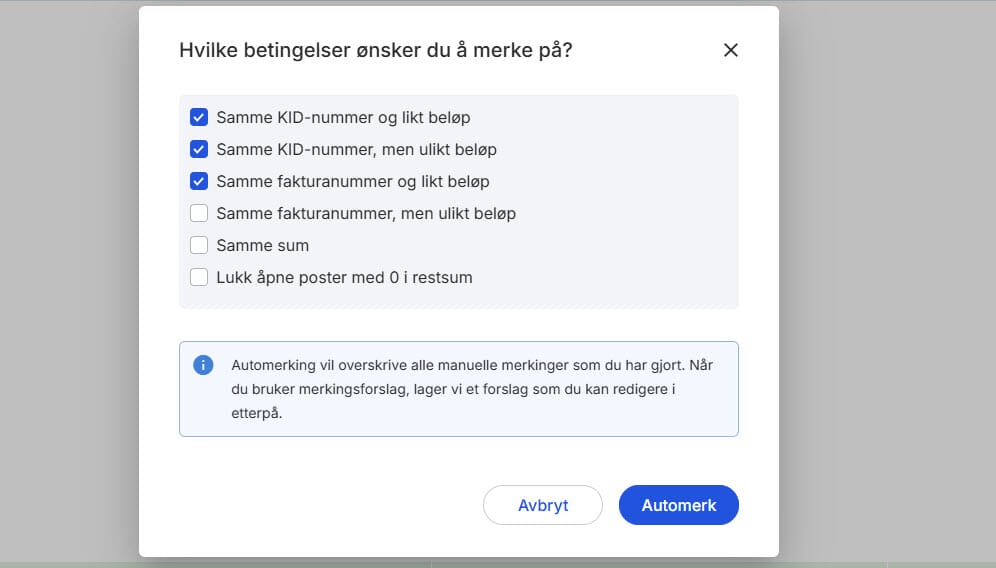Image resolution: width=996 pixels, height=568 pixels.
Task: Click the 'Samme KID-nummer, men ulikt beløp' label text
Action: pyautogui.click(x=356, y=149)
